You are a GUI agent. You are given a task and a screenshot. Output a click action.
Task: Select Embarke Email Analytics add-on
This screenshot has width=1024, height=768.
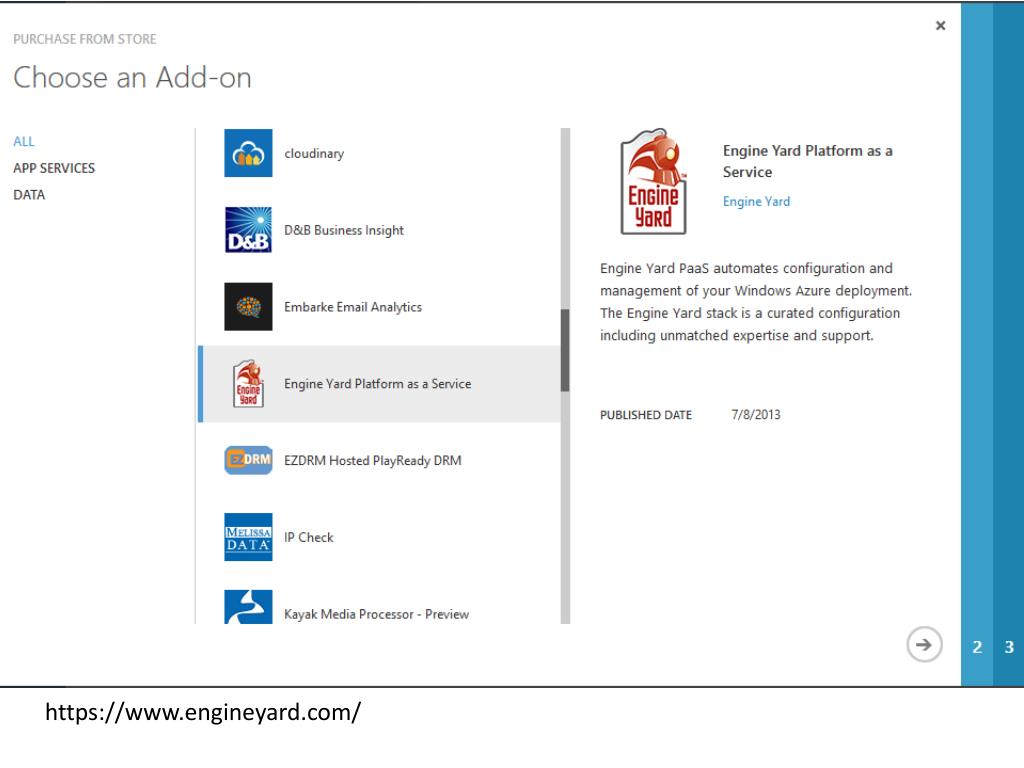(379, 306)
